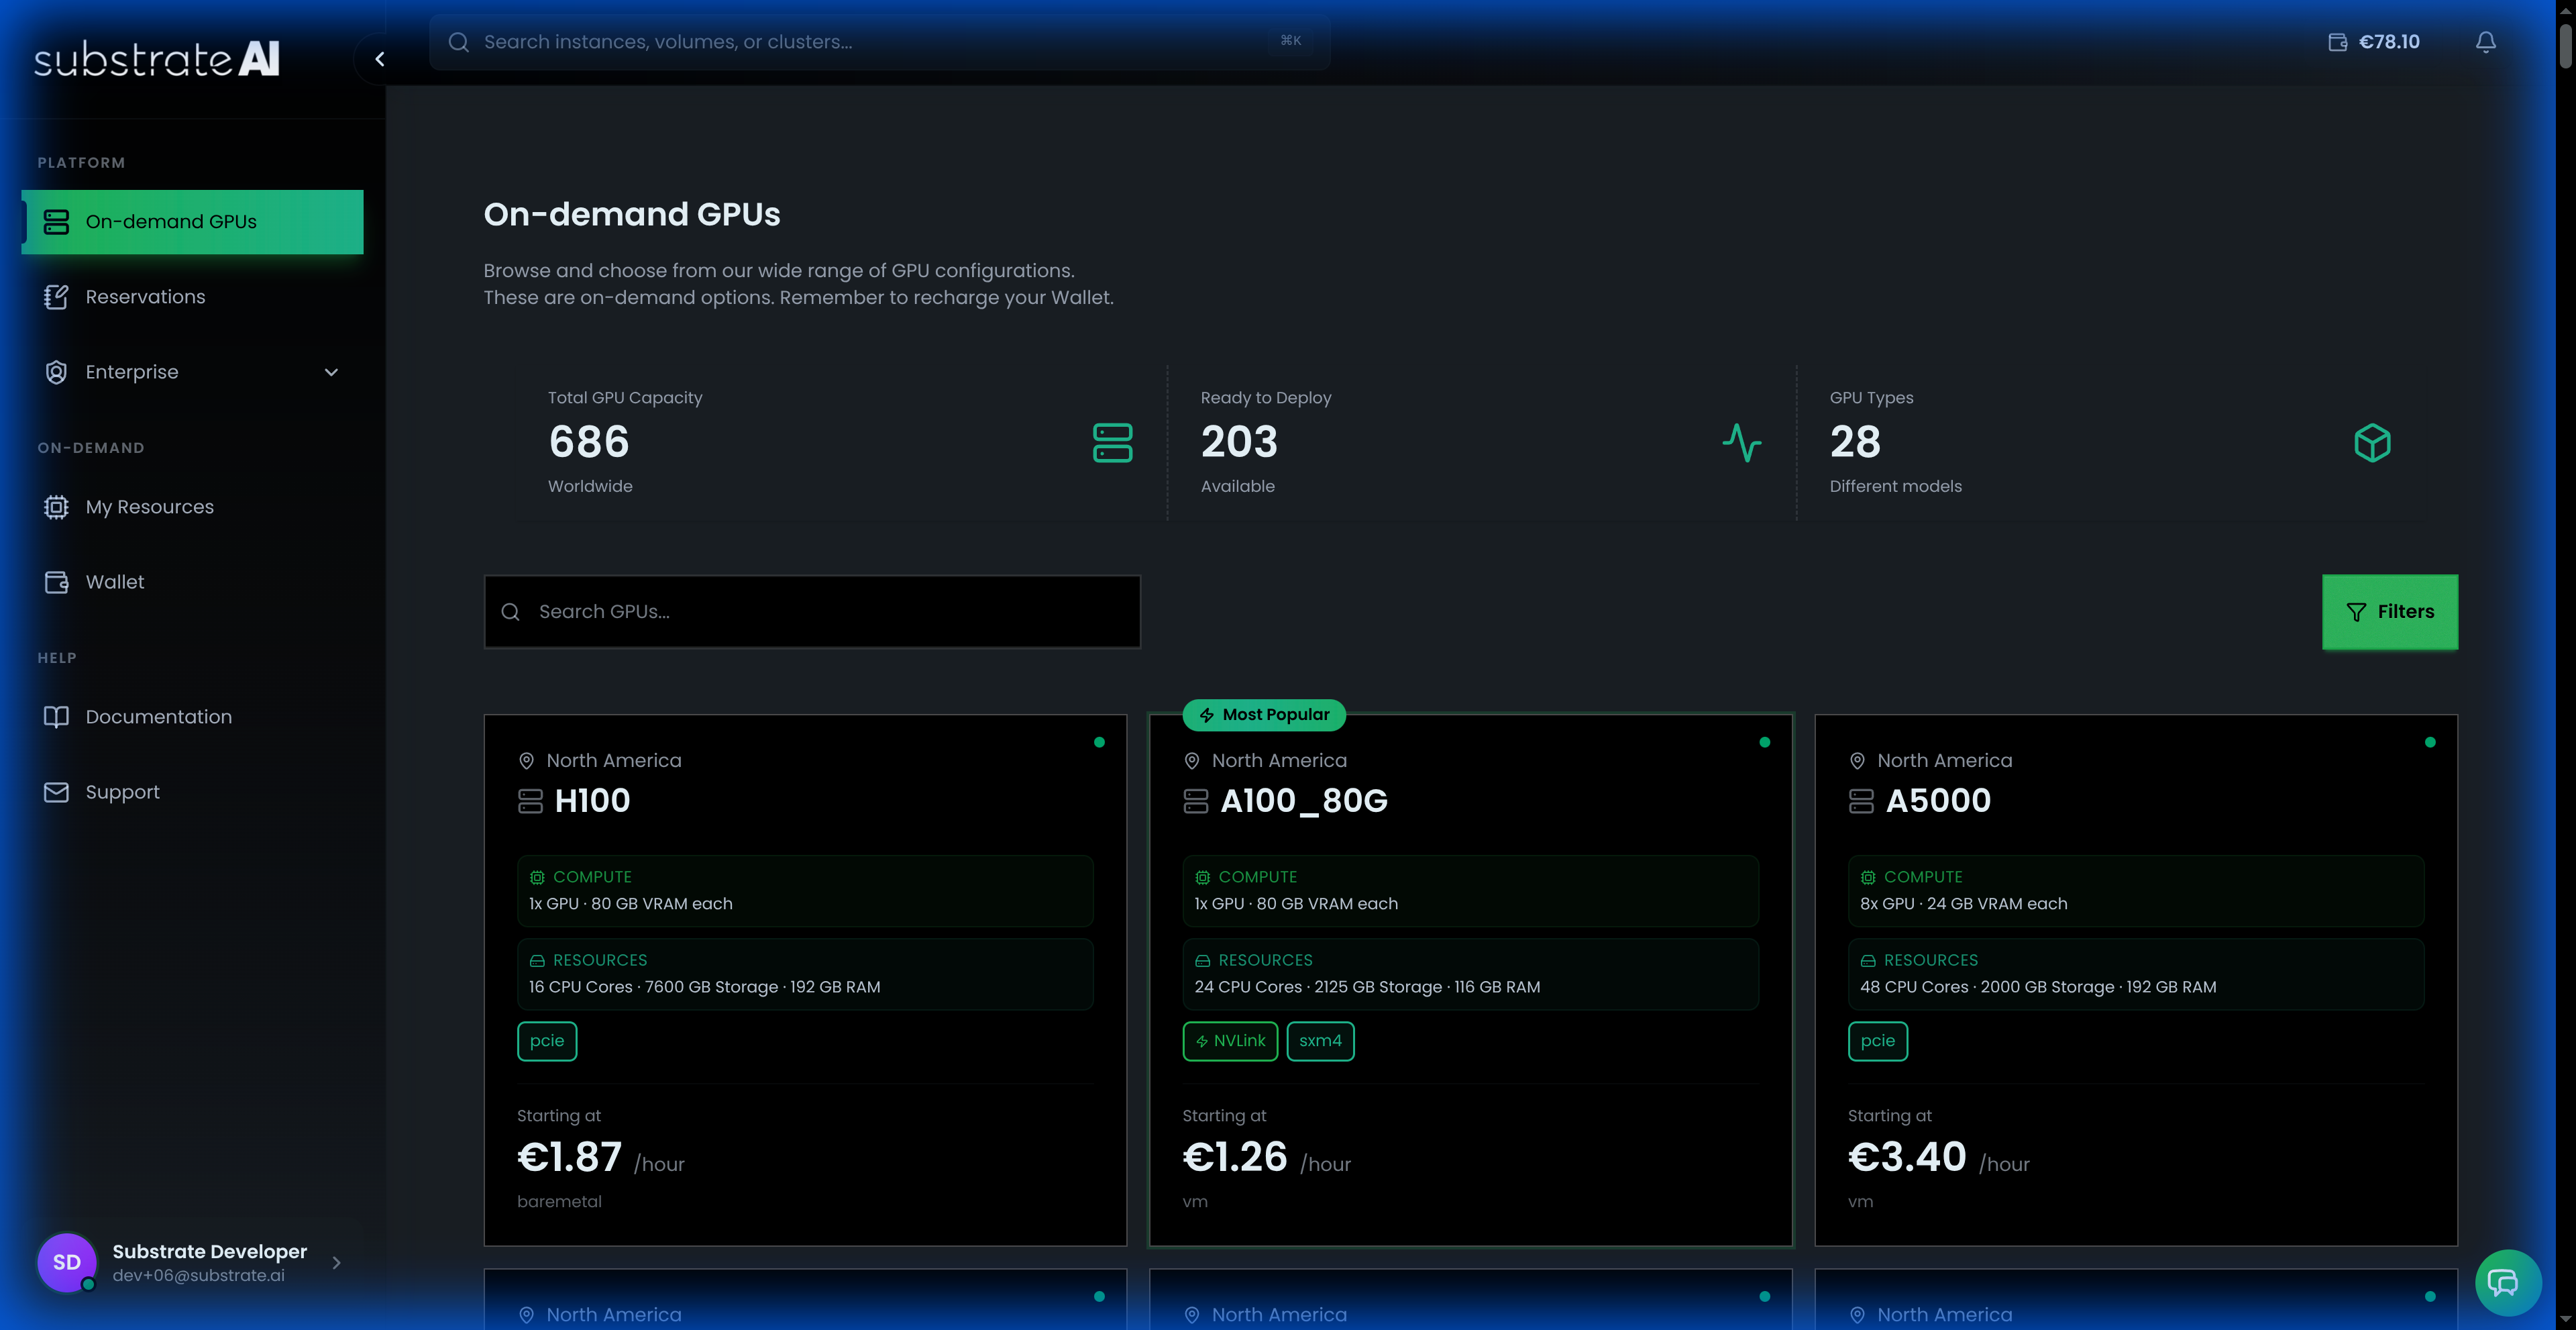Expand the Enterprise section chevron
2576x1330 pixels.
coord(330,371)
